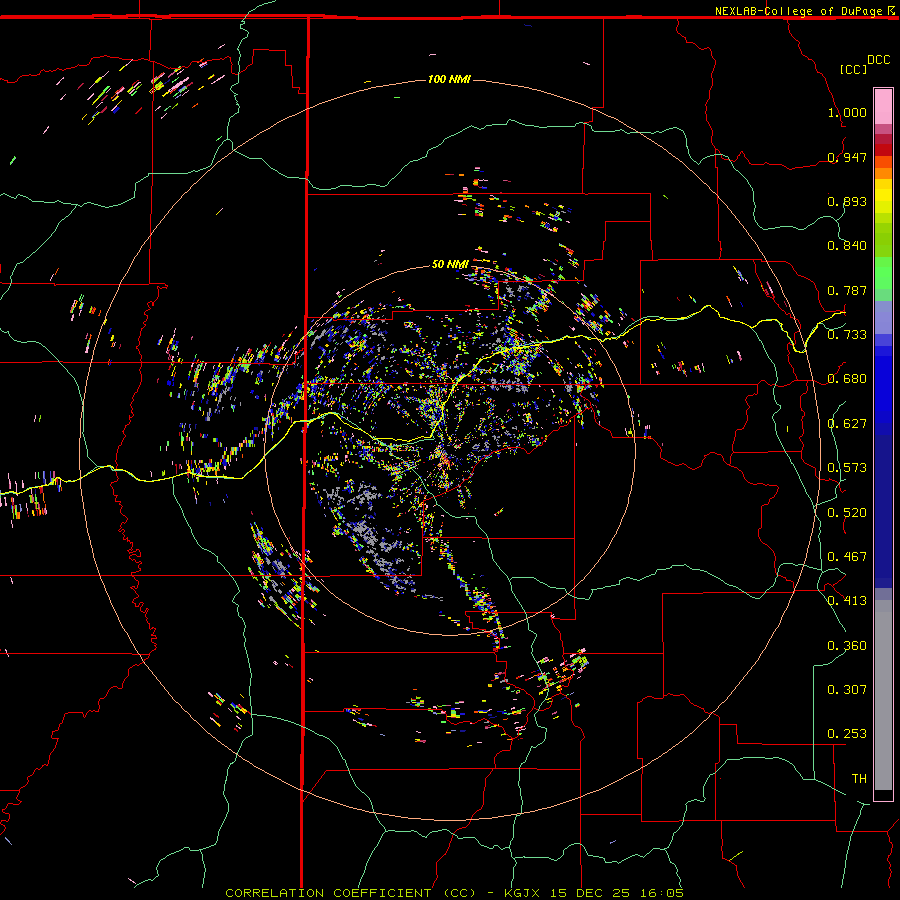
Task: Click the 15 DEC 25 date text
Action: (x=589, y=893)
